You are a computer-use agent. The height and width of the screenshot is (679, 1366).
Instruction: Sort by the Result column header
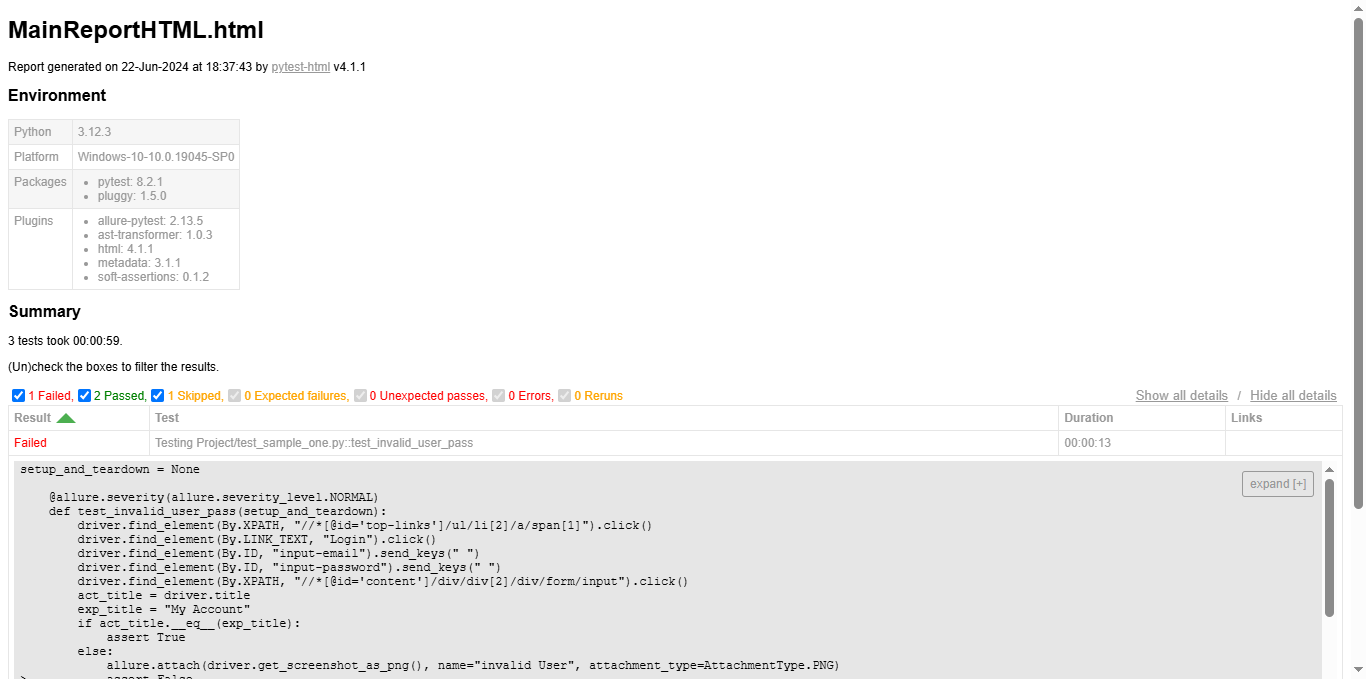pyautogui.click(x=78, y=418)
